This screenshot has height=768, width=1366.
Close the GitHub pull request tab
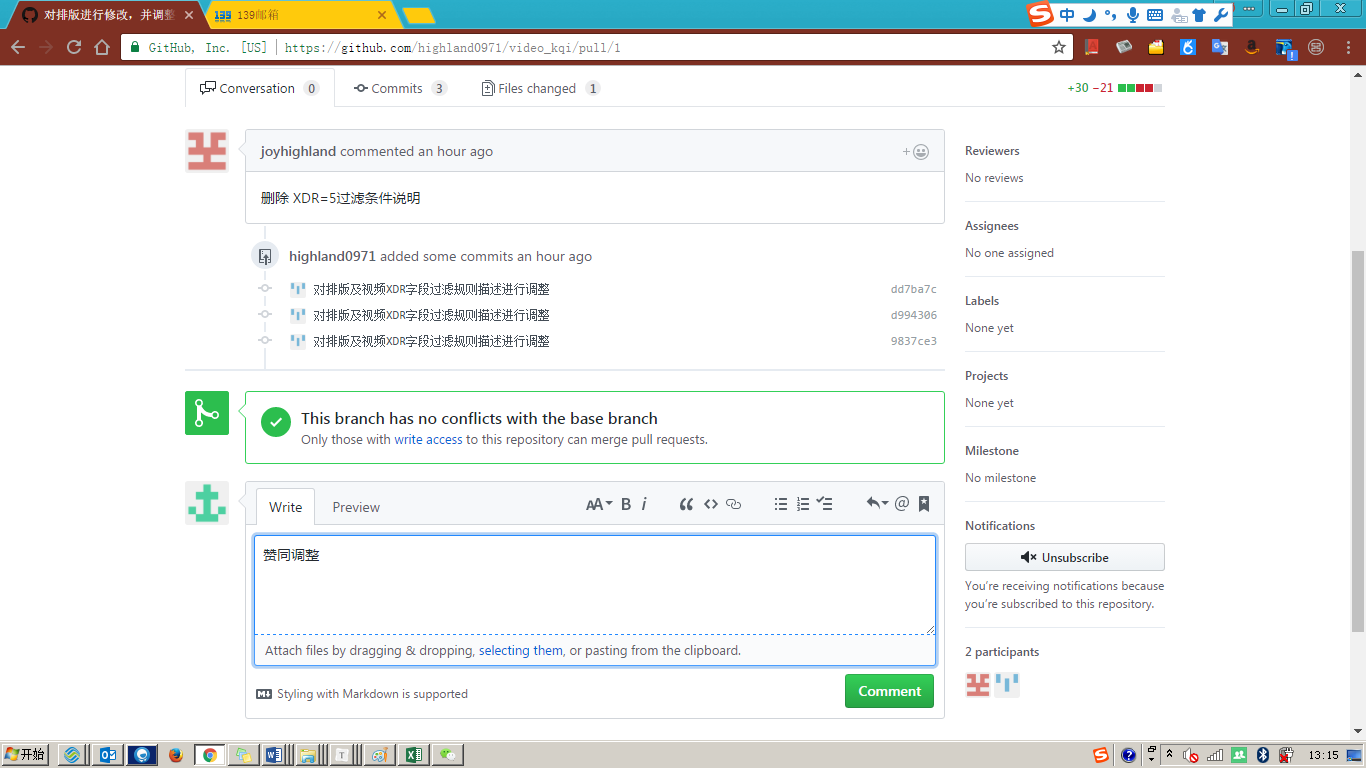point(189,15)
